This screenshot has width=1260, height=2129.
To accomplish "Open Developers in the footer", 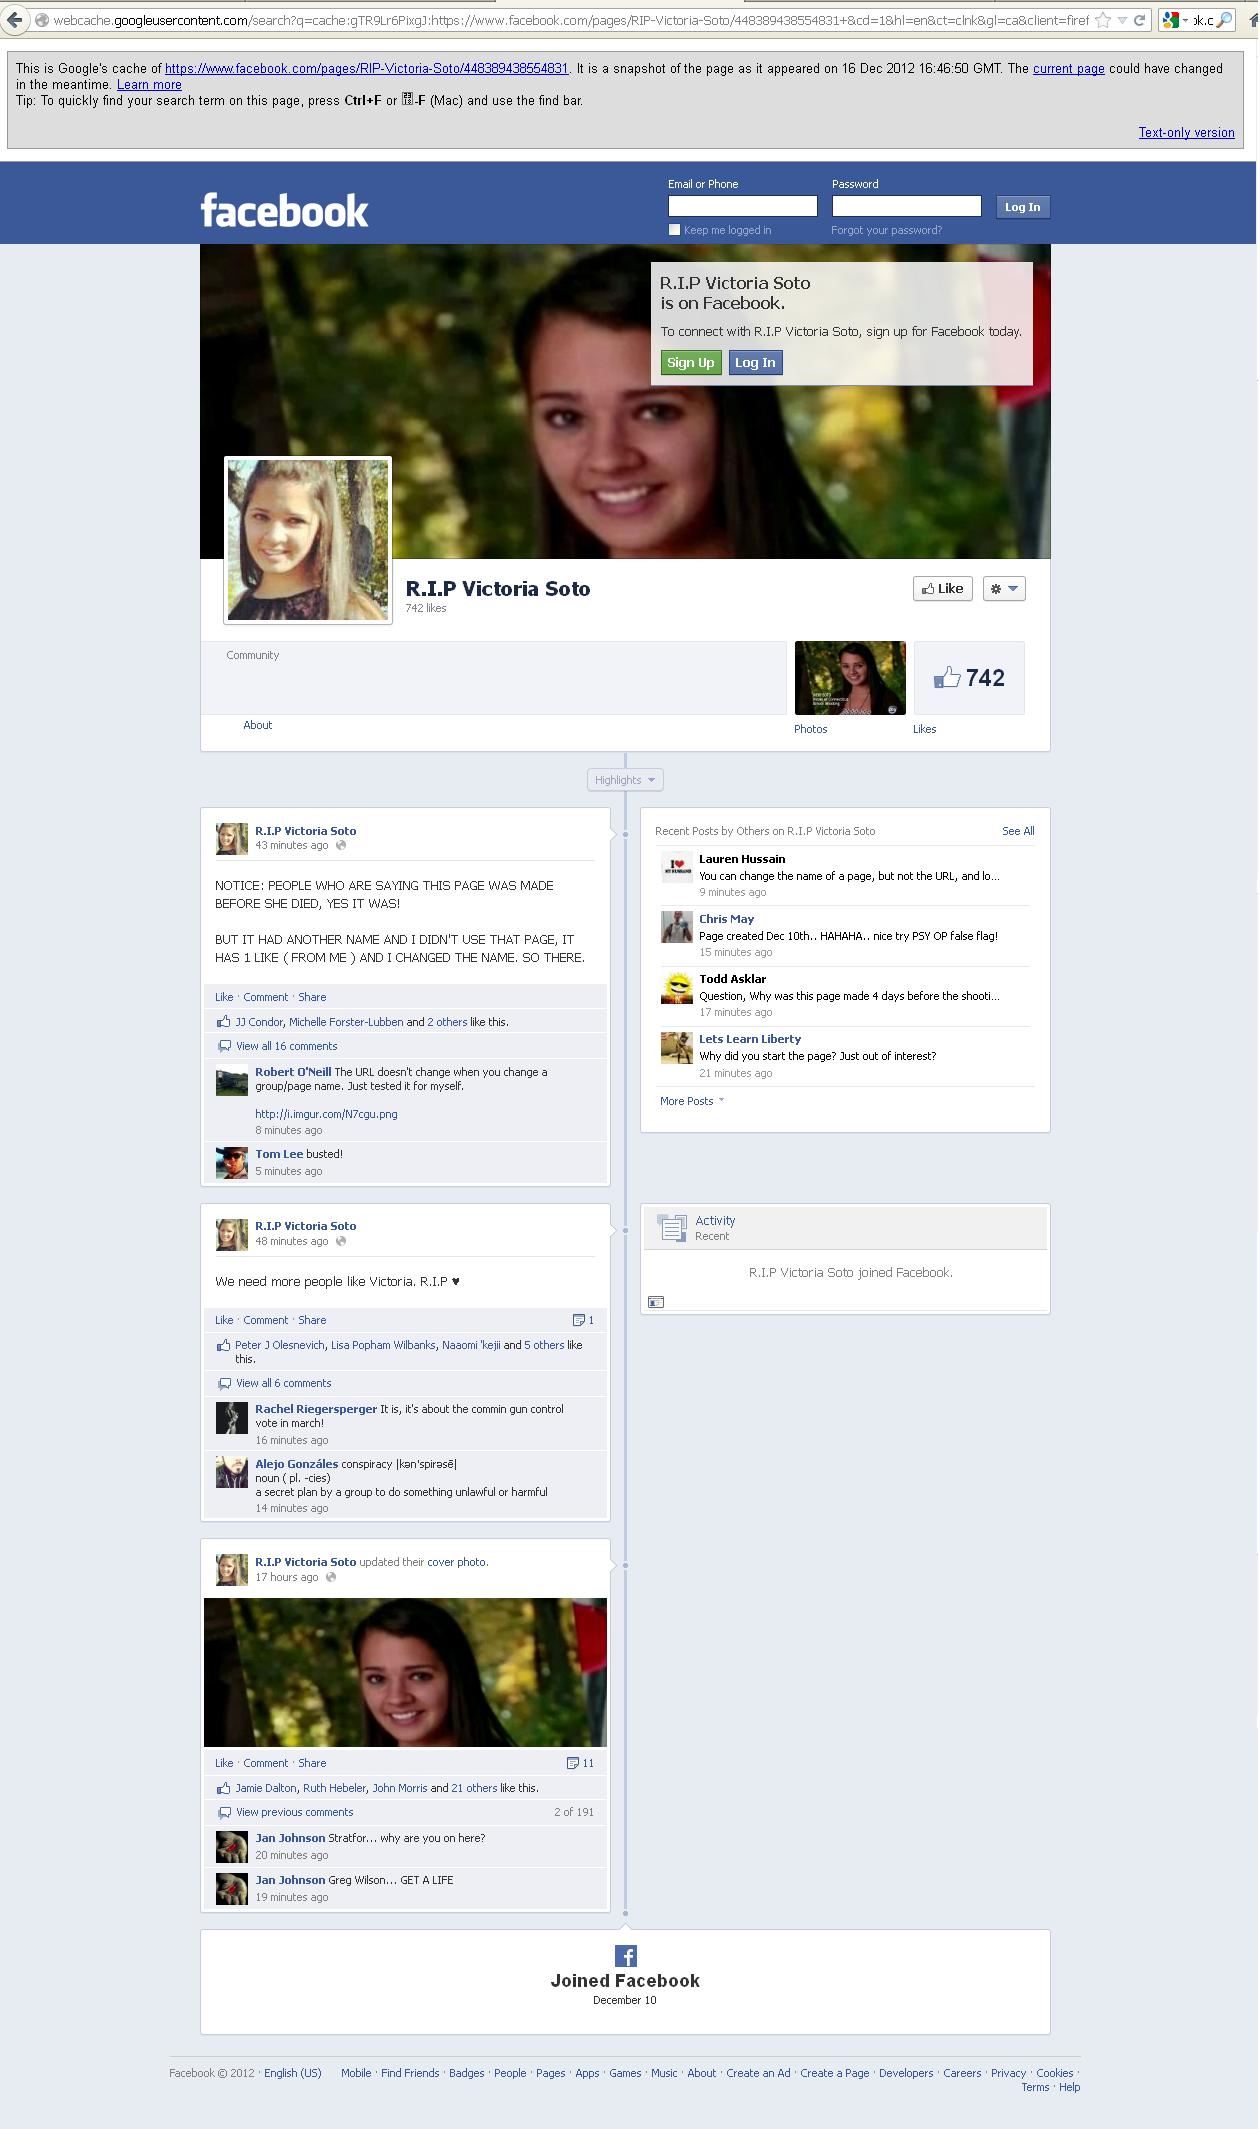I will [x=906, y=2073].
